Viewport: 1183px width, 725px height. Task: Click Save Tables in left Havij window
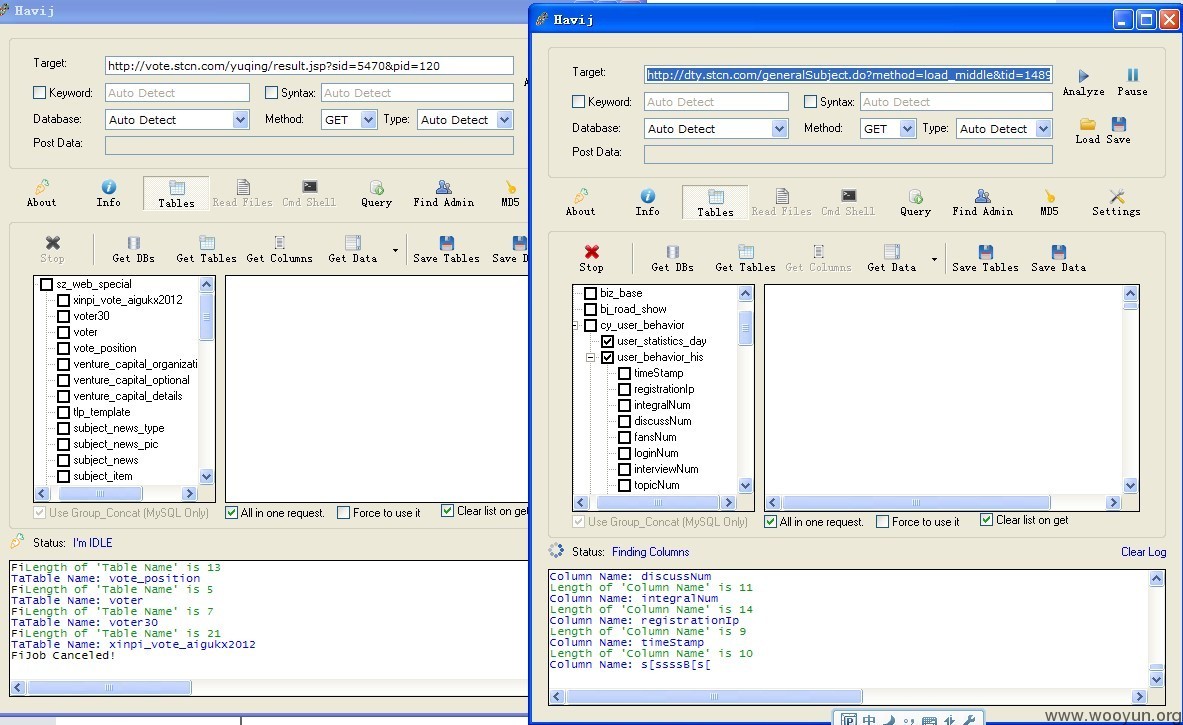[x=446, y=249]
